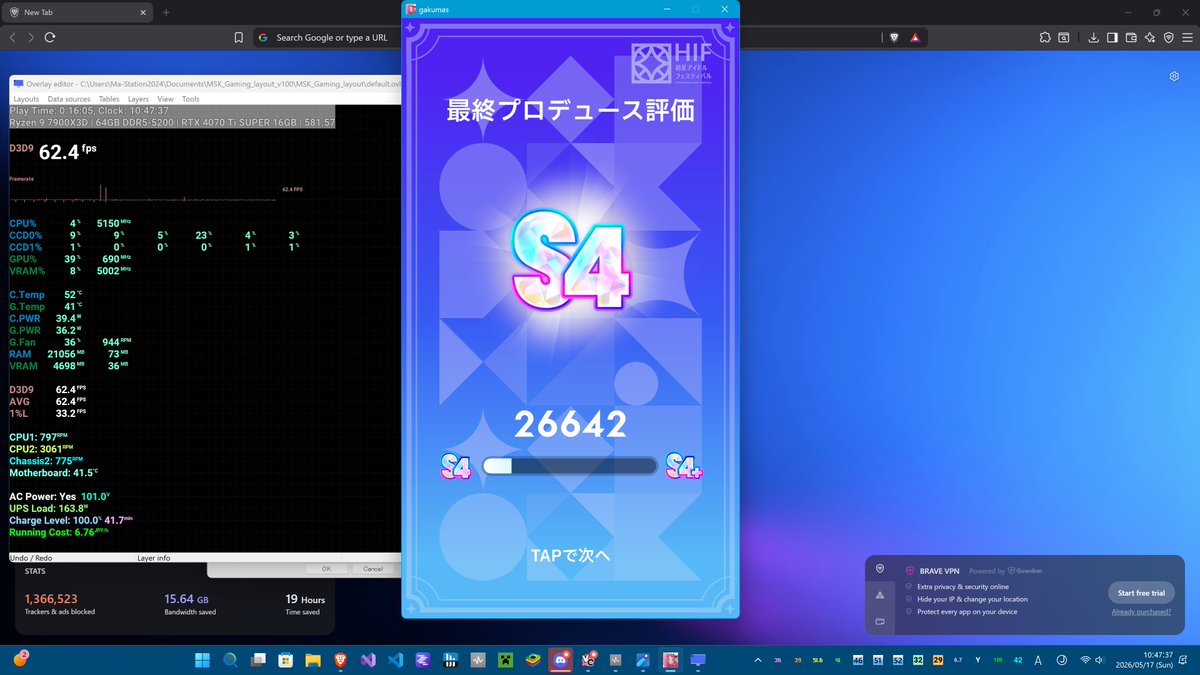Viewport: 1200px width, 675px height.
Task: Open the Tools menu in Overlay editor
Action: click(x=190, y=99)
